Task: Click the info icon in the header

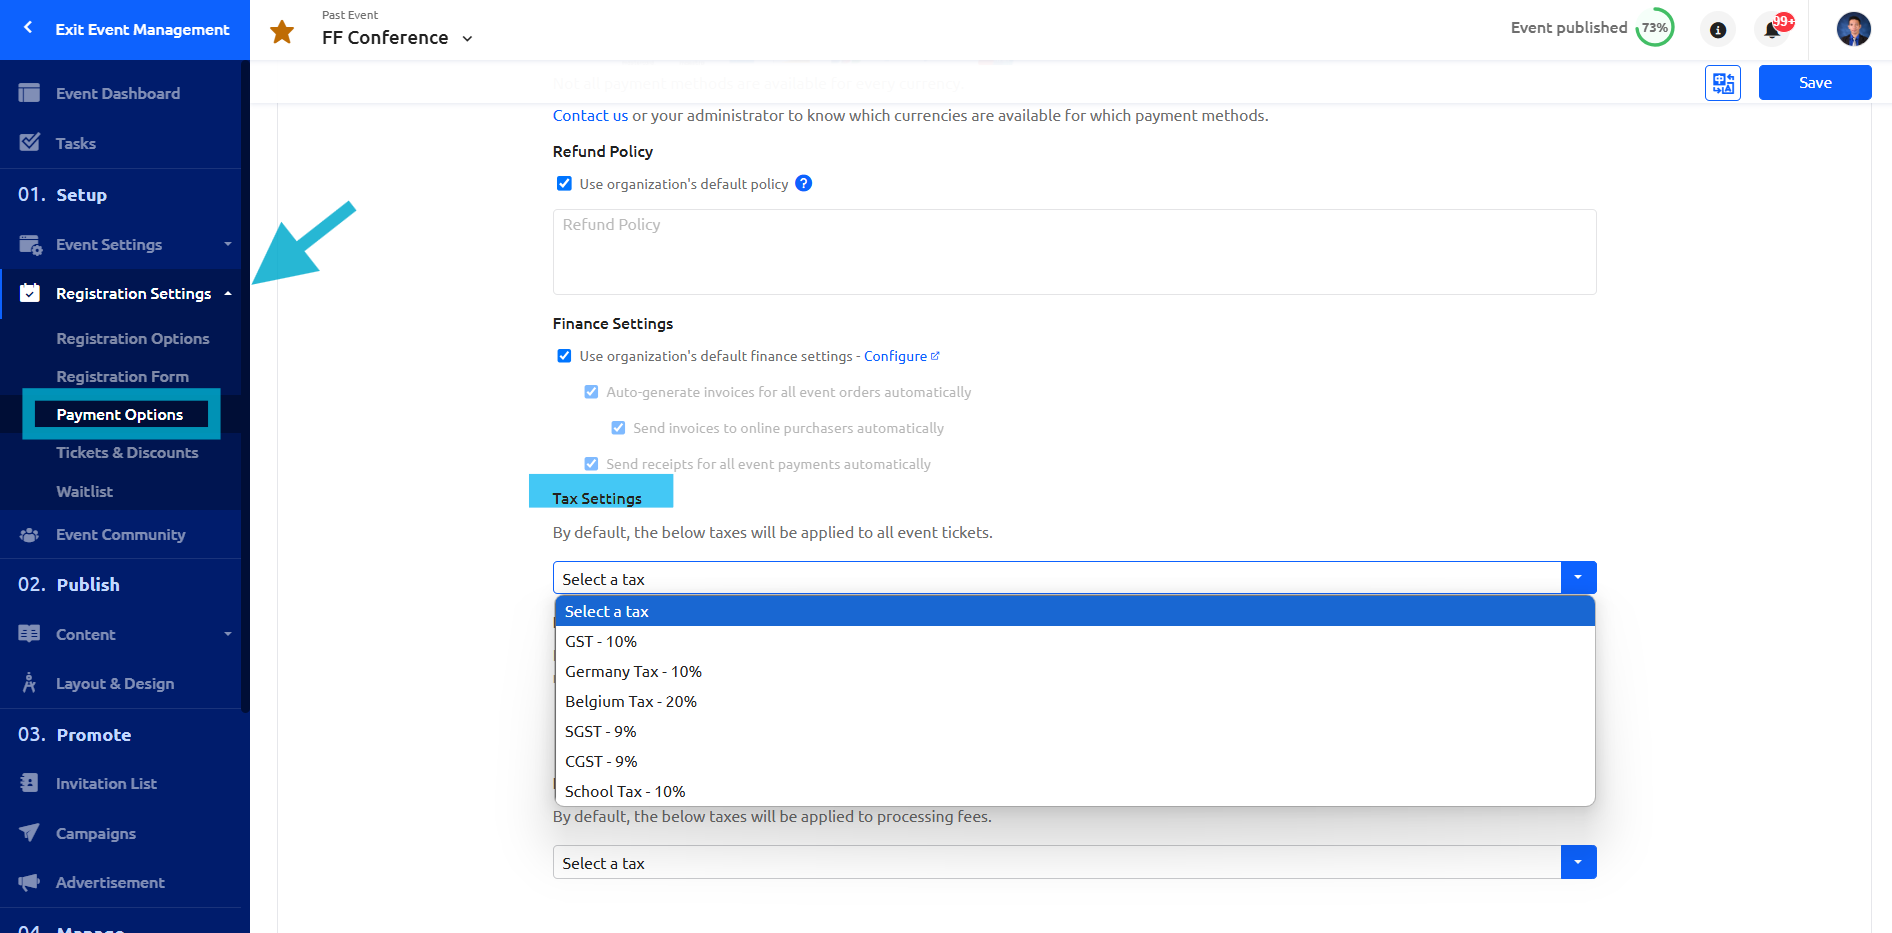Action: [x=1717, y=30]
